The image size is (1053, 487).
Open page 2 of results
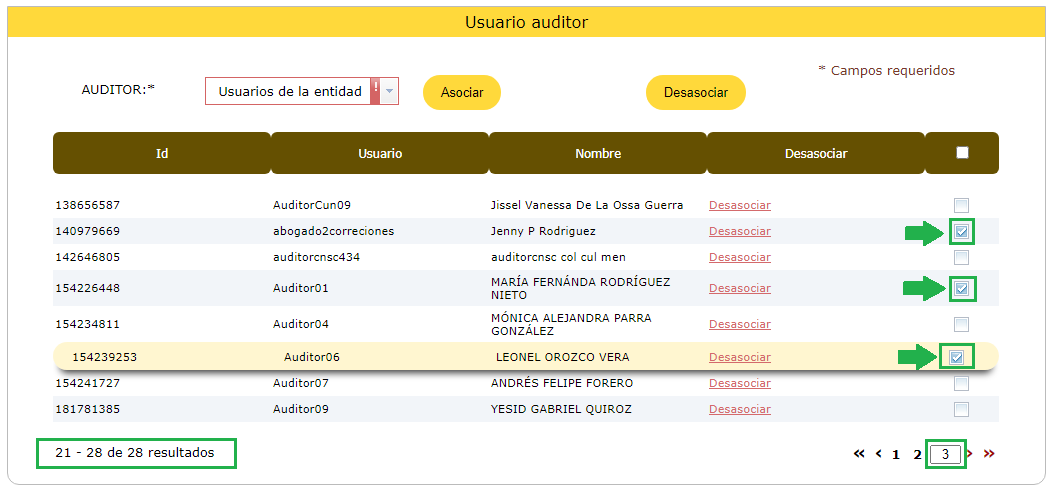917,454
